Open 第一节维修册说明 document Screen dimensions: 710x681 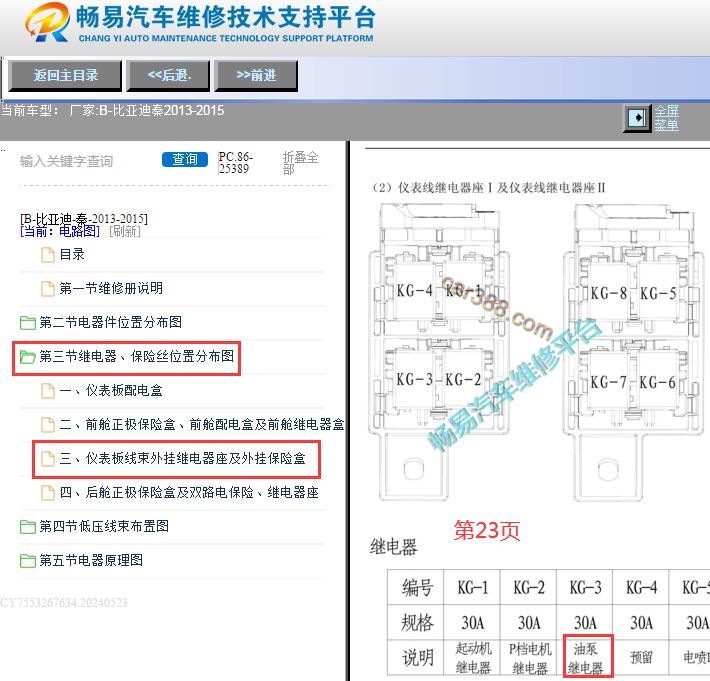[x=111, y=288]
